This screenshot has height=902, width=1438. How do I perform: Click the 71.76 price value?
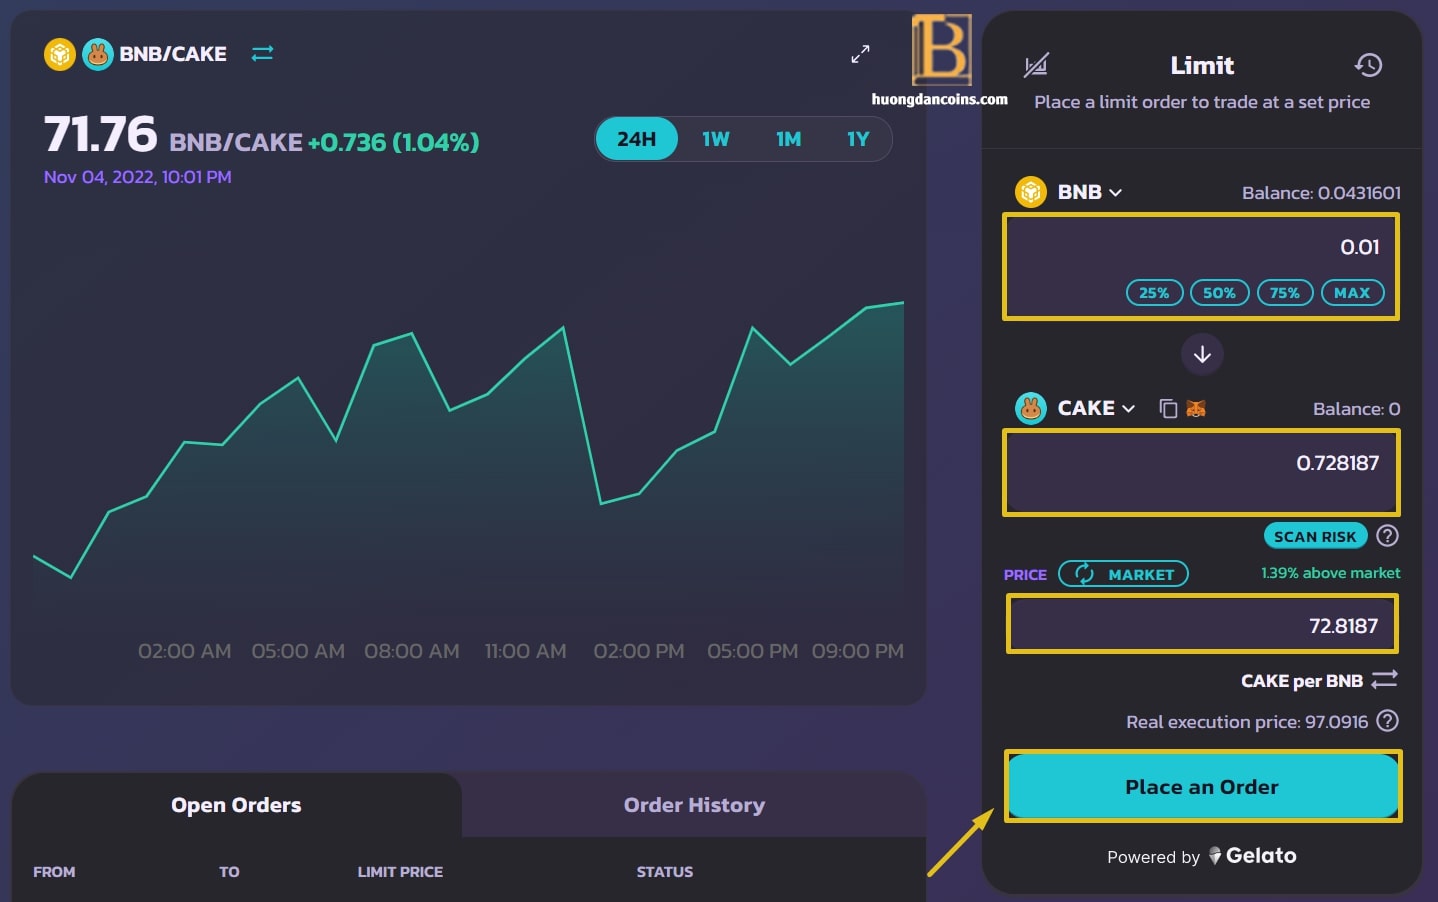click(100, 135)
